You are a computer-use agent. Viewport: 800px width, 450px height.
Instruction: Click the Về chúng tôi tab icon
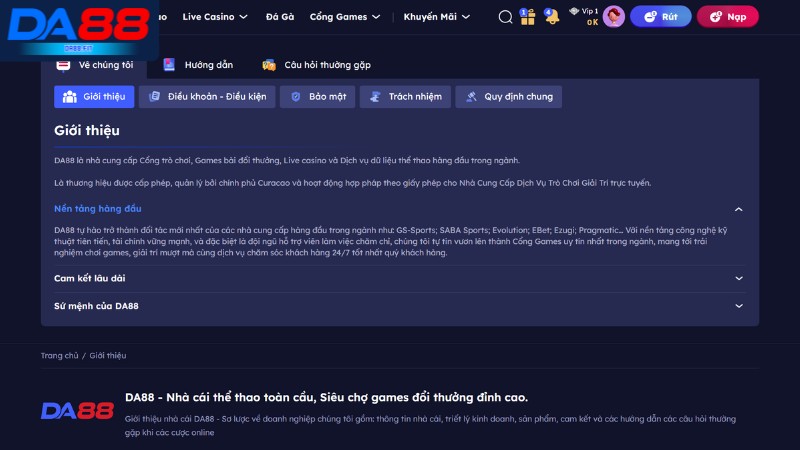(63, 65)
